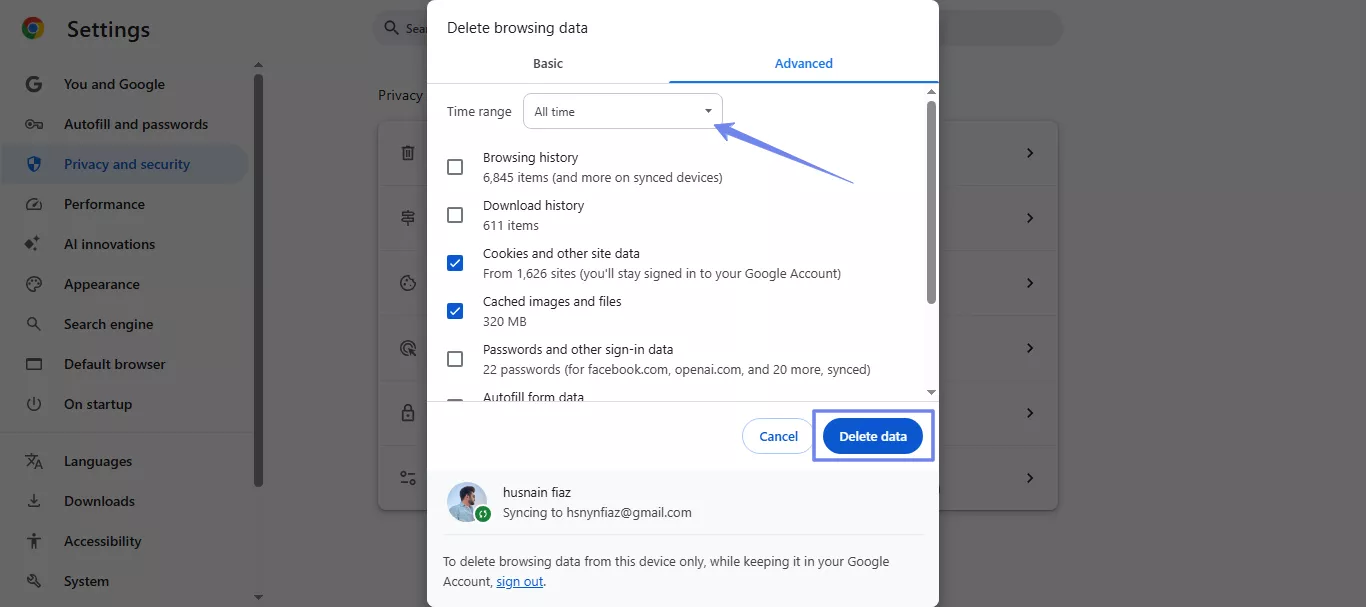Select the Advanced tab

click(803, 63)
